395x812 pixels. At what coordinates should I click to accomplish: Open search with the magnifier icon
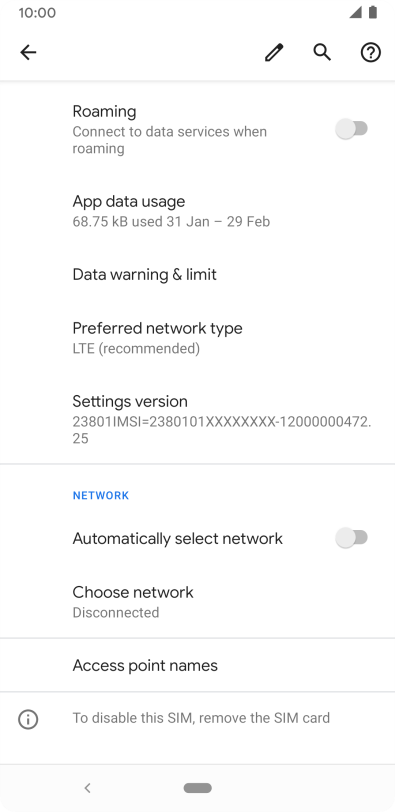click(322, 52)
